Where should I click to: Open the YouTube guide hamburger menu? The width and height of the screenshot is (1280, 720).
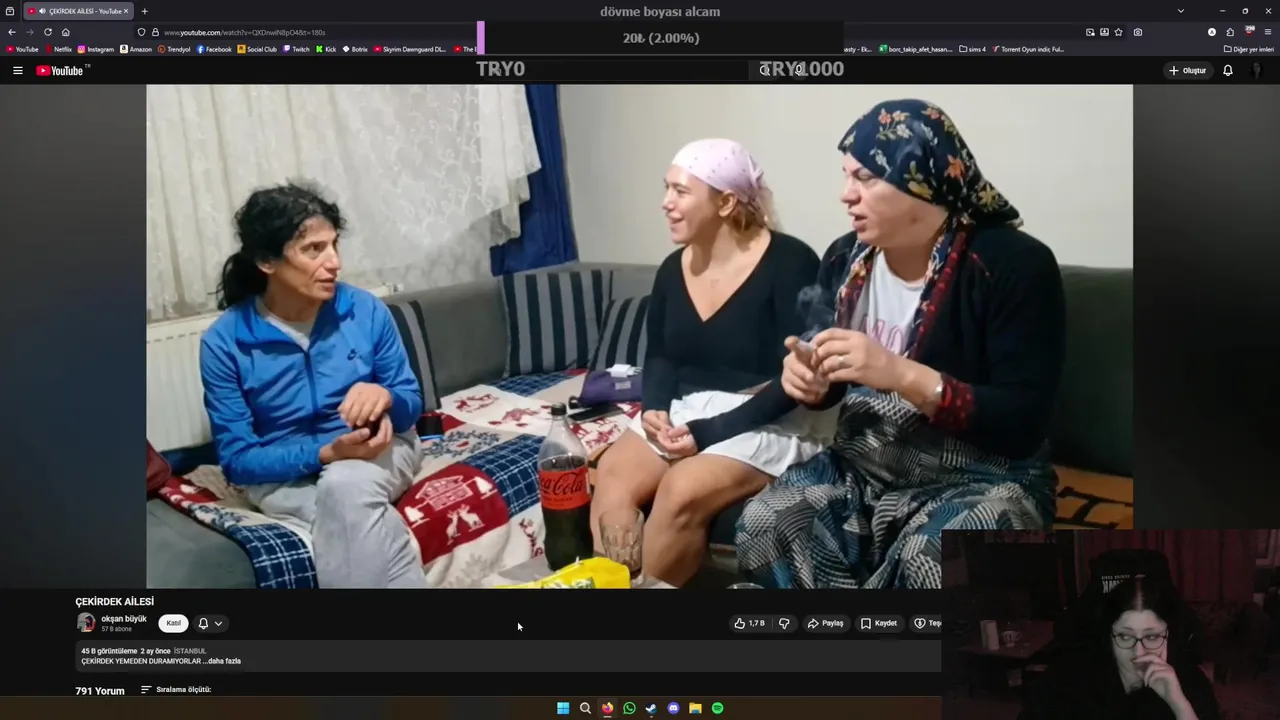click(17, 70)
